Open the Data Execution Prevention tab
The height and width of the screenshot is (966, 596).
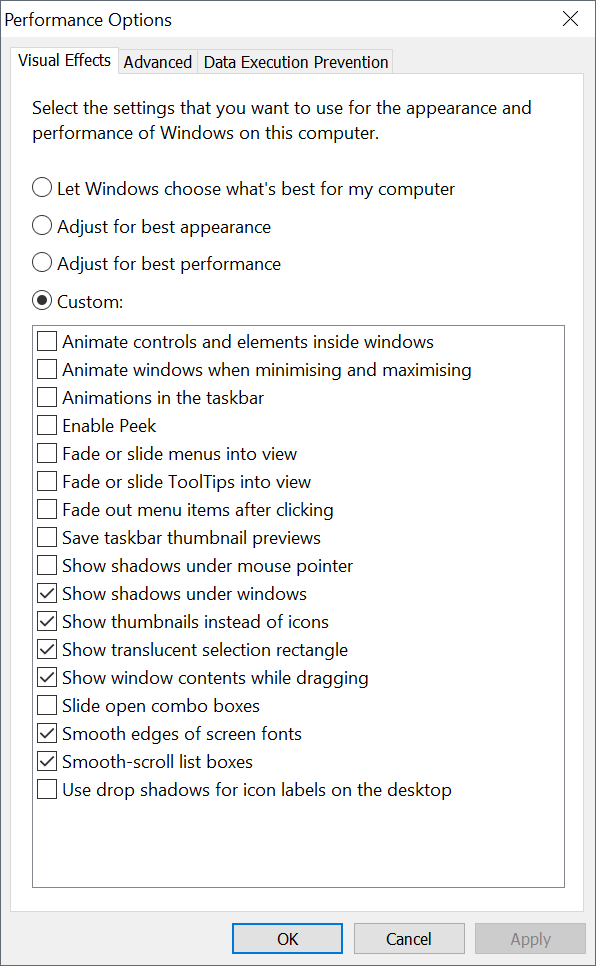[x=296, y=62]
